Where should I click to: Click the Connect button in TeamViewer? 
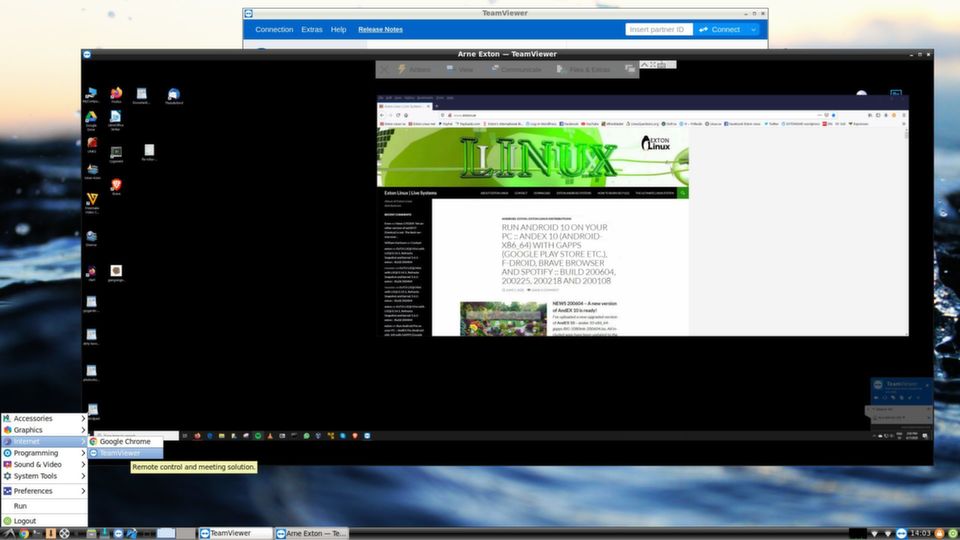tap(720, 30)
